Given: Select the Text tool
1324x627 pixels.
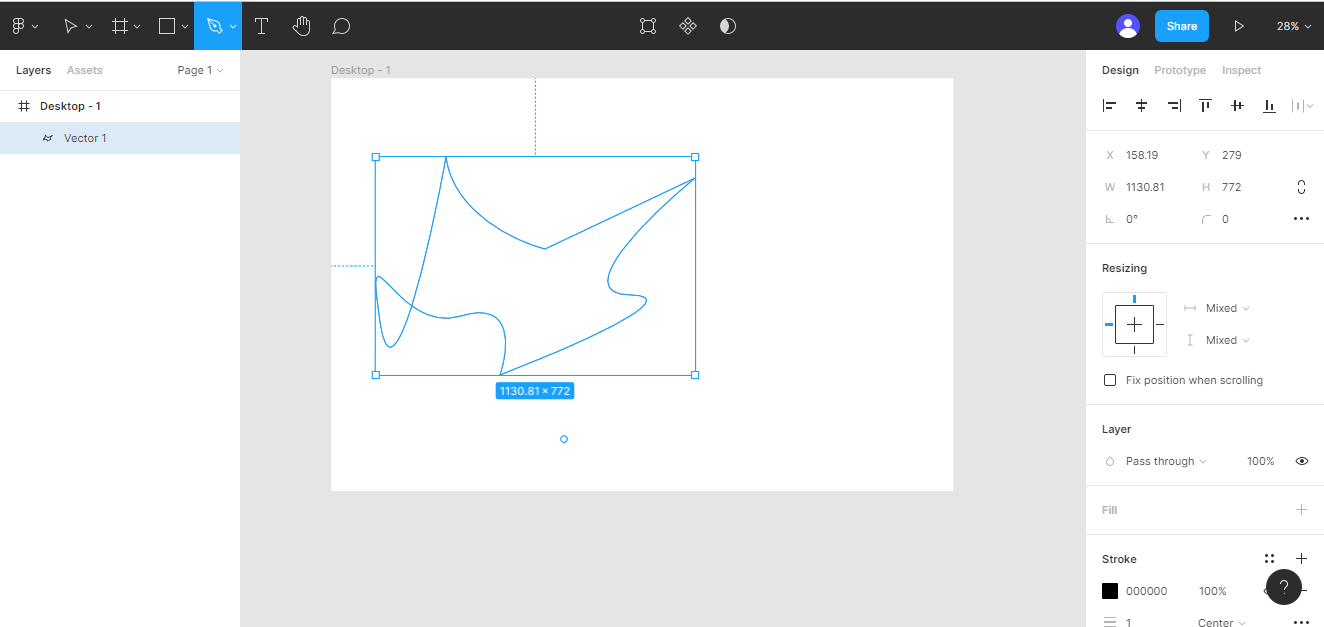Looking at the screenshot, I should pyautogui.click(x=261, y=26).
